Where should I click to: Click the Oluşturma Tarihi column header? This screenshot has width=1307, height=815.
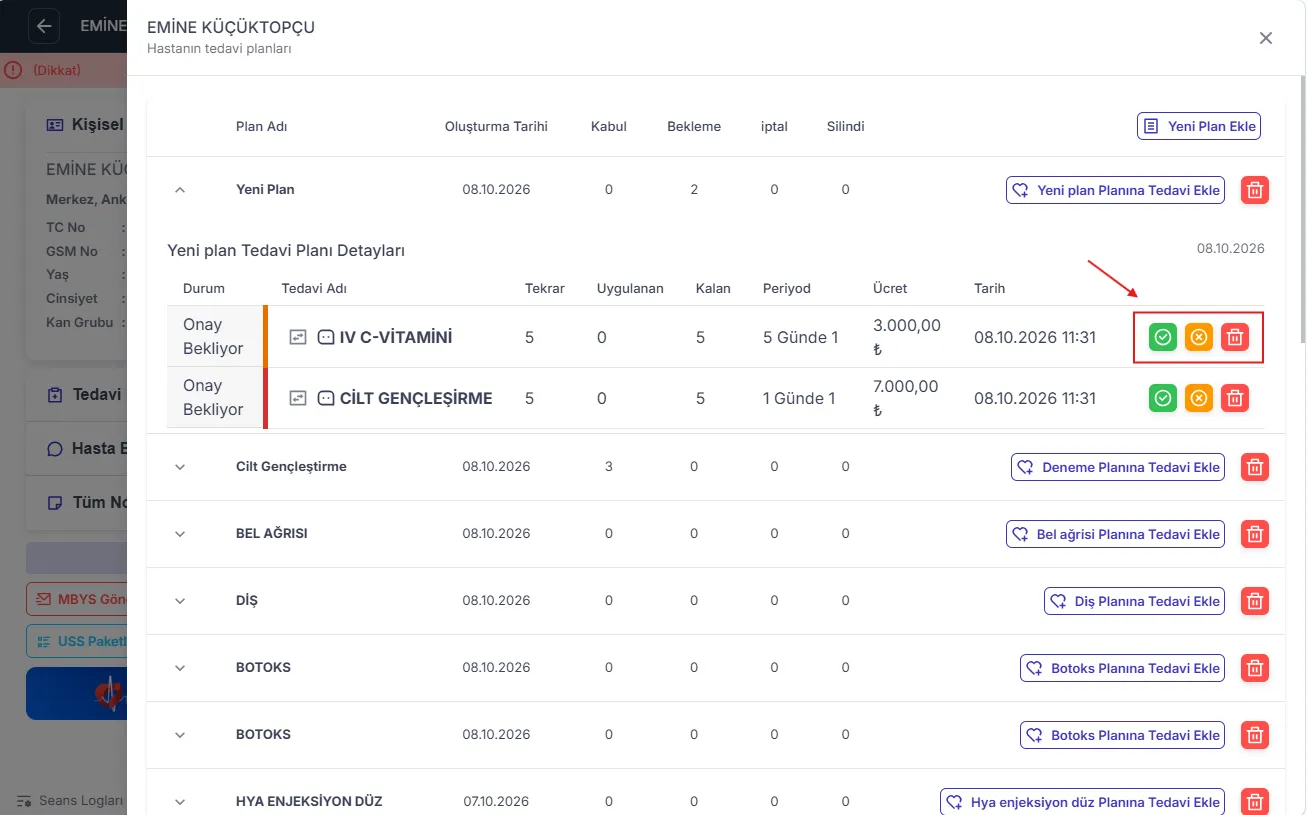point(496,126)
